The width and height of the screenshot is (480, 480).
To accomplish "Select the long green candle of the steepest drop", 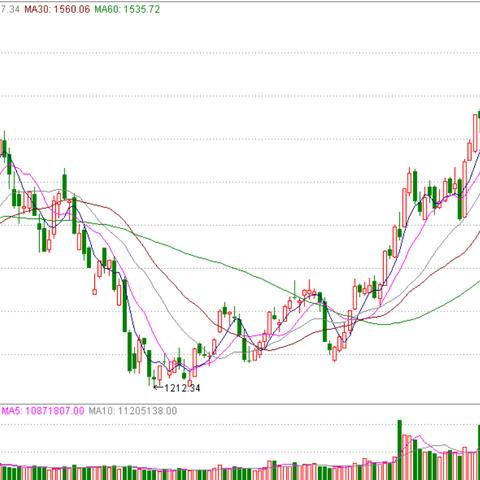I will pyautogui.click(x=125, y=305).
